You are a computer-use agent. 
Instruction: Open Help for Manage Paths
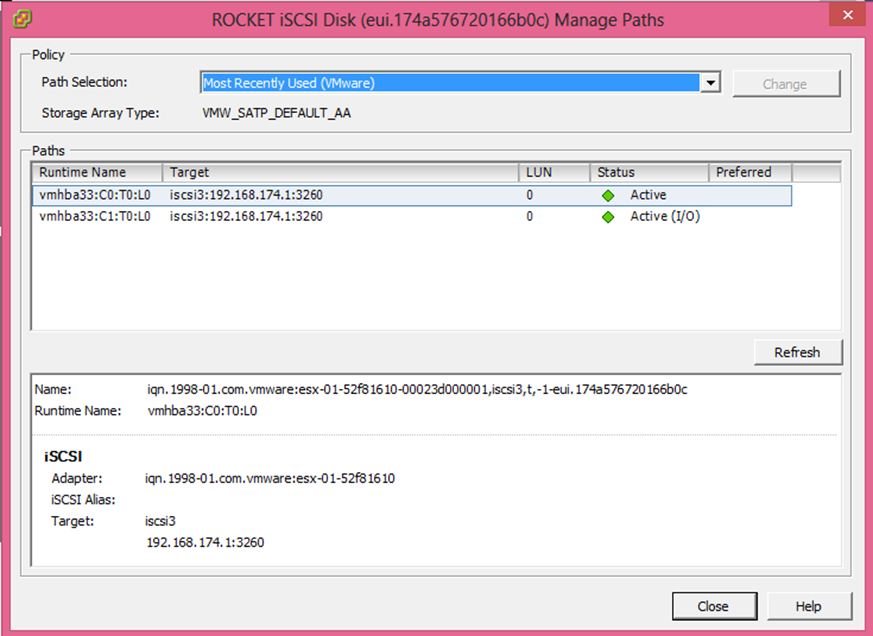[809, 606]
